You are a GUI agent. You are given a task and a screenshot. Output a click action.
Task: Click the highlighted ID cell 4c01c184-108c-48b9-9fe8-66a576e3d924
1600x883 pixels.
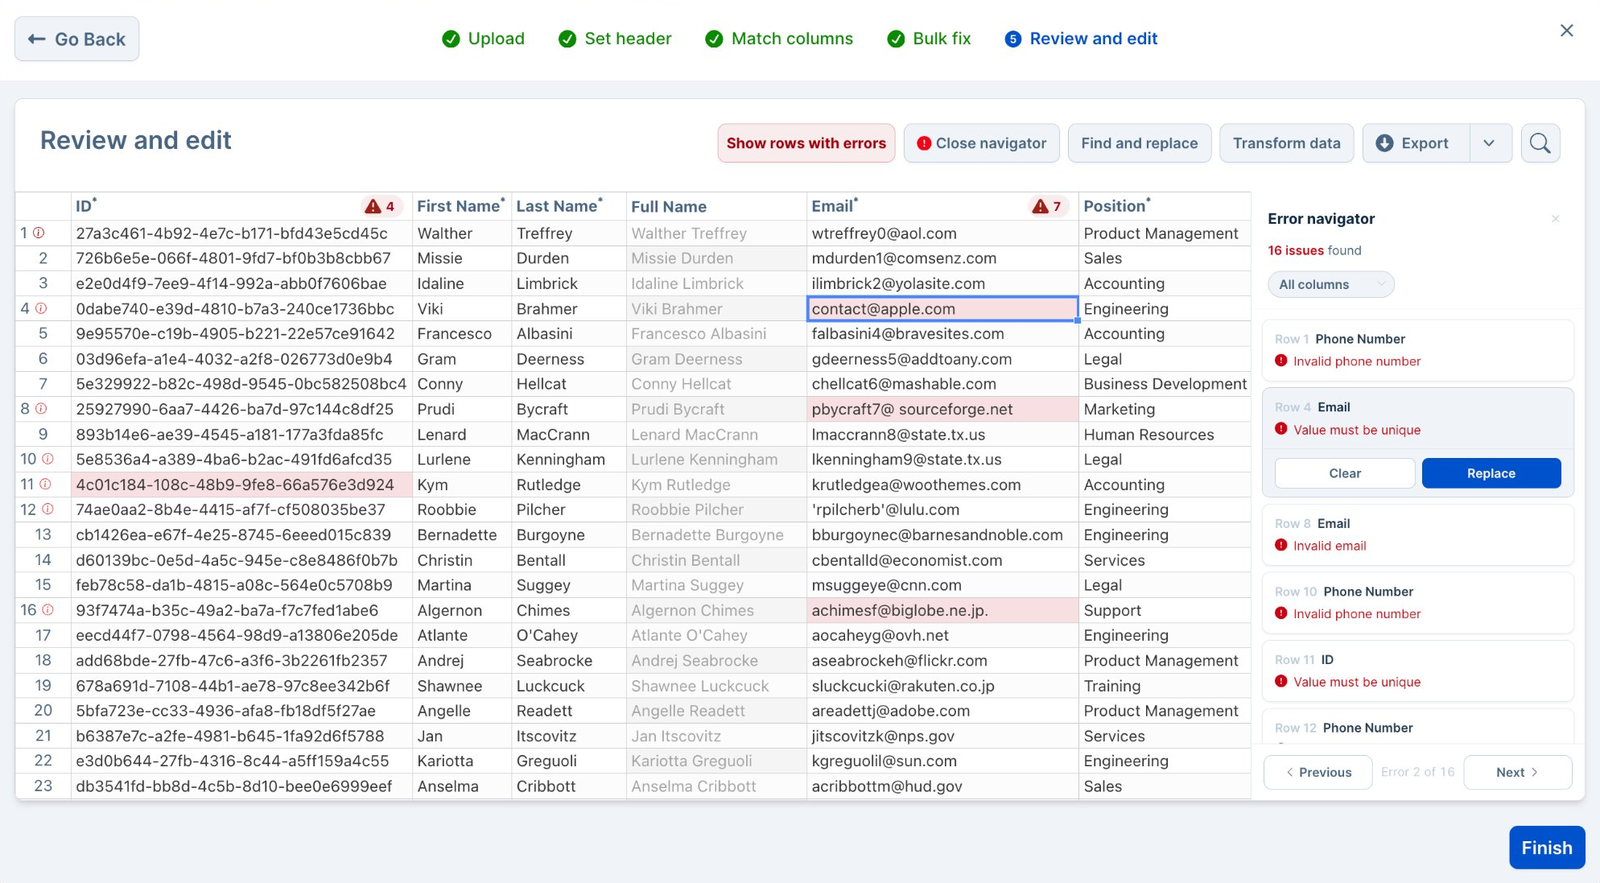pos(241,484)
